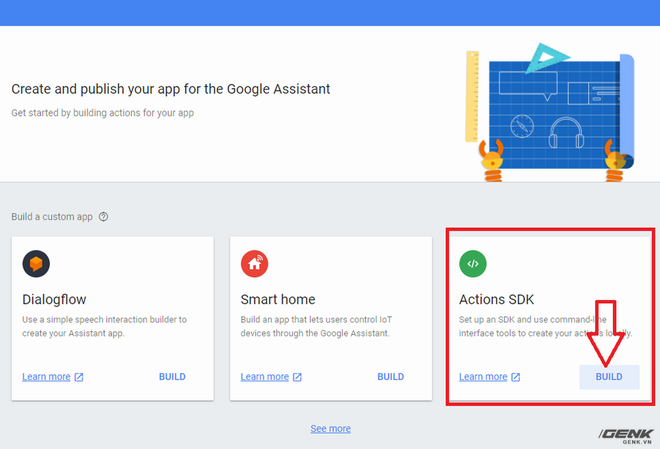Click the blueprint illustration image
The height and width of the screenshot is (449, 660).
coord(550,112)
